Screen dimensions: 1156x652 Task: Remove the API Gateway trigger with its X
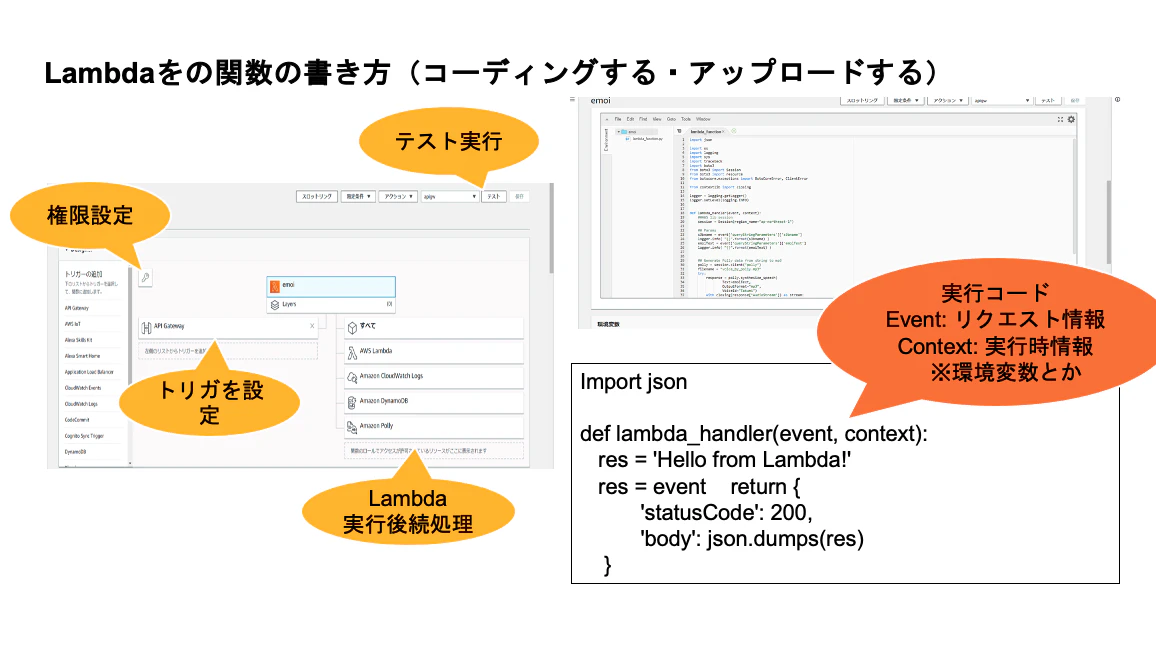pos(312,326)
